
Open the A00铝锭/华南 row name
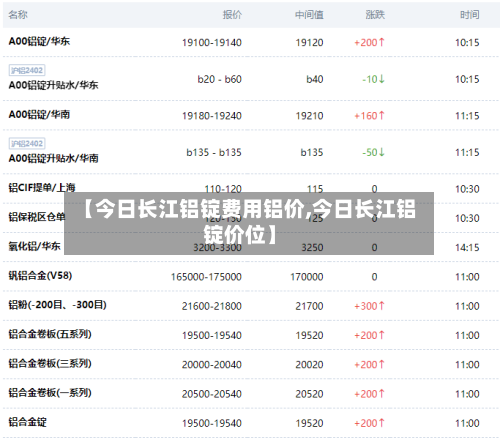[x=39, y=115]
